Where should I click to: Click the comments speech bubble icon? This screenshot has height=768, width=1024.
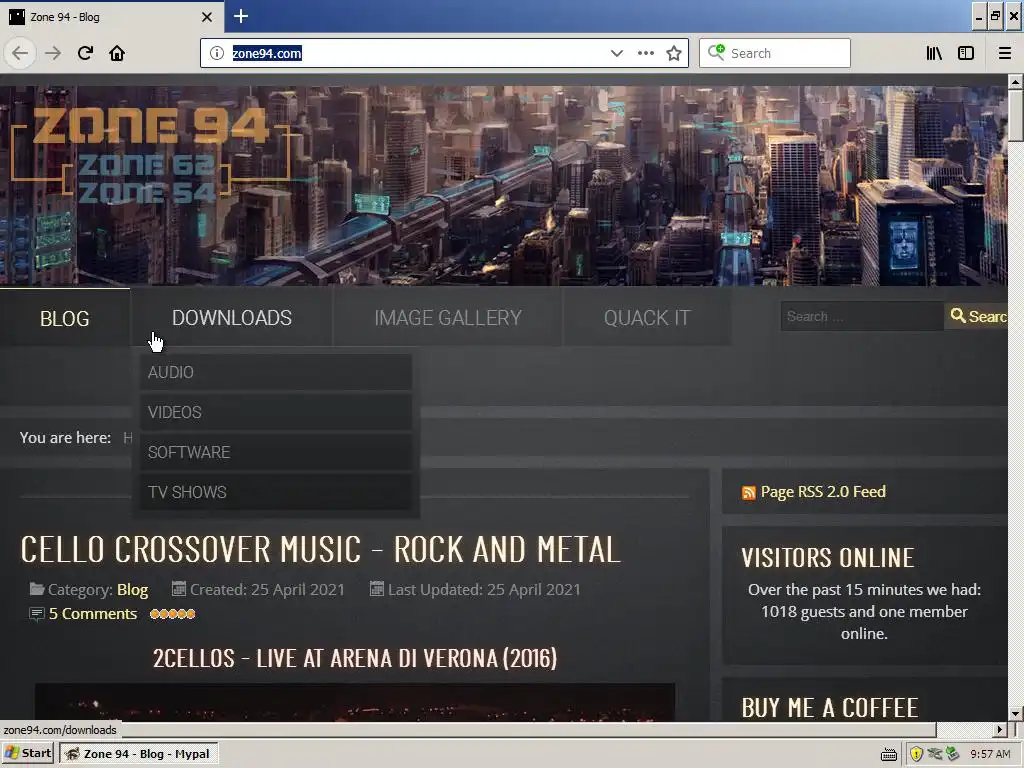click(x=37, y=614)
